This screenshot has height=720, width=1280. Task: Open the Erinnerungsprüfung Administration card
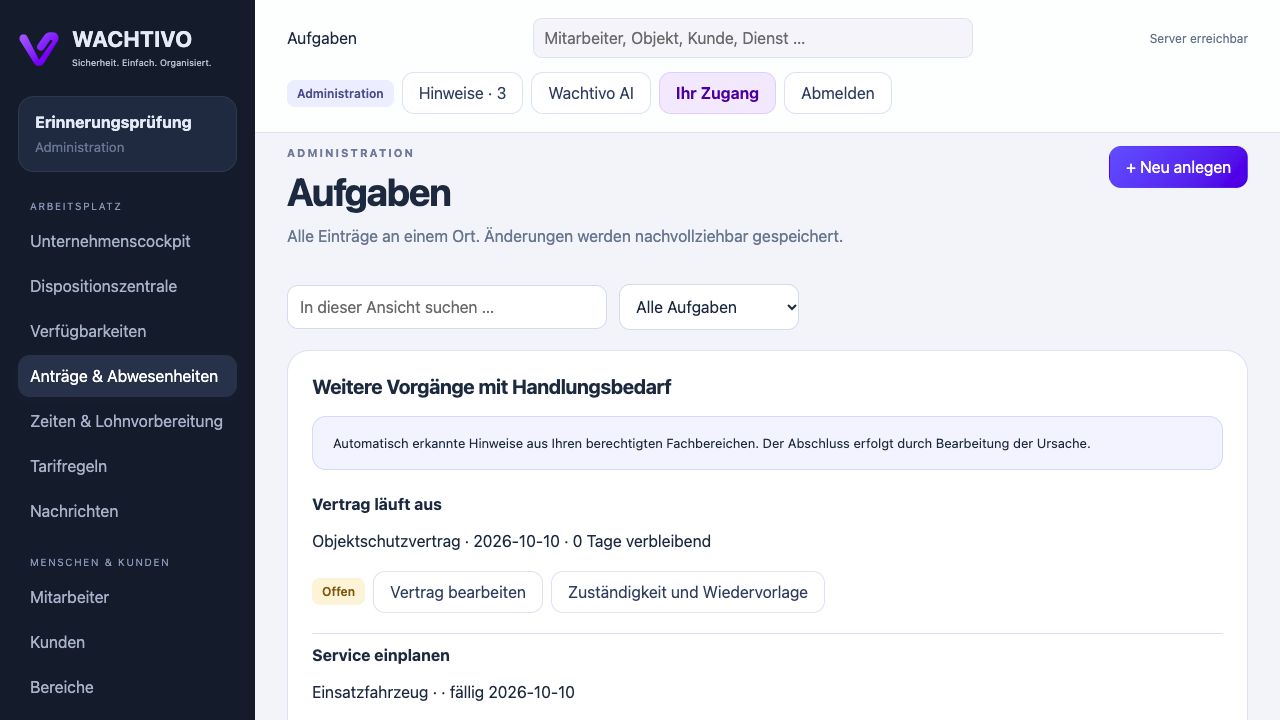pos(127,134)
